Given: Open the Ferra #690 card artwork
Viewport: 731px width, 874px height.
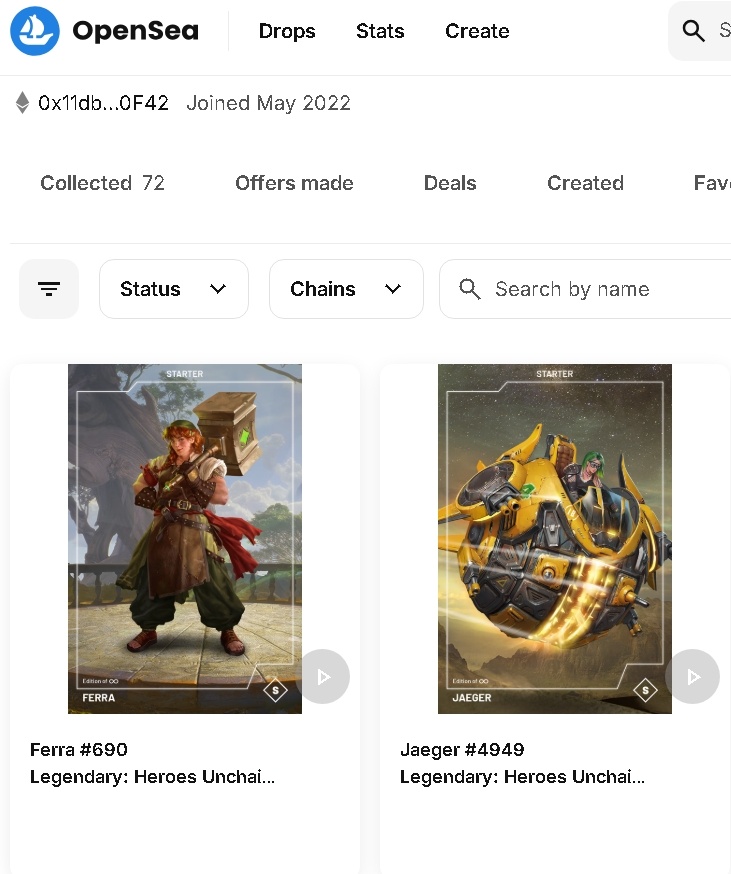Looking at the screenshot, I should coord(185,520).
